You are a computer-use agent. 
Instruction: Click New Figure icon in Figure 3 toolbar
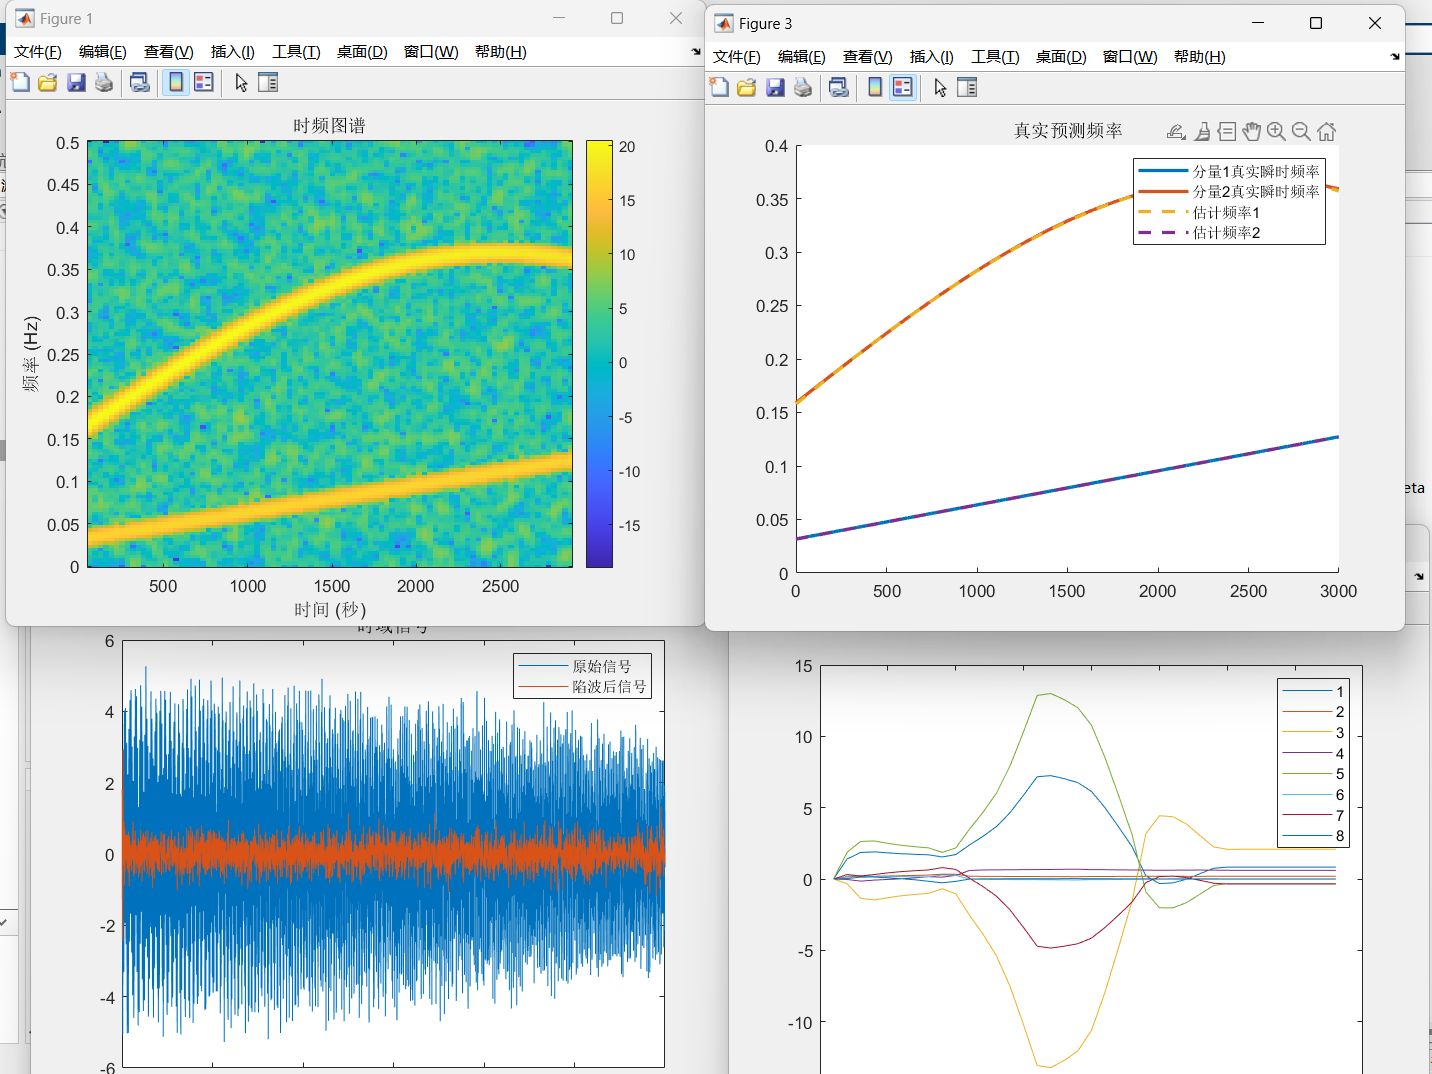(719, 88)
